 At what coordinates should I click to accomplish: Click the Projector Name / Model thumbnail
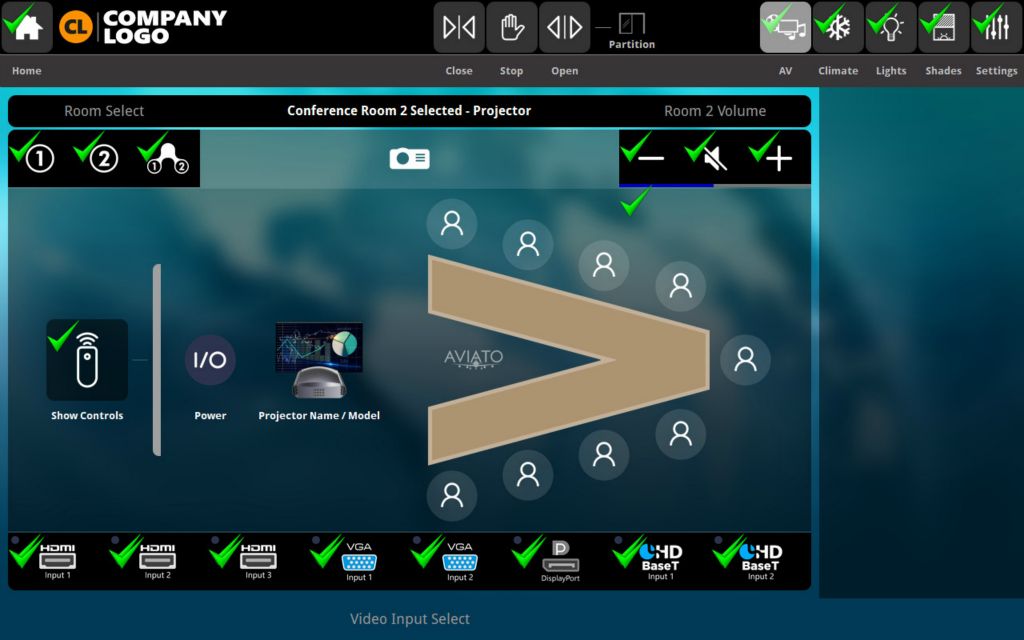point(319,360)
